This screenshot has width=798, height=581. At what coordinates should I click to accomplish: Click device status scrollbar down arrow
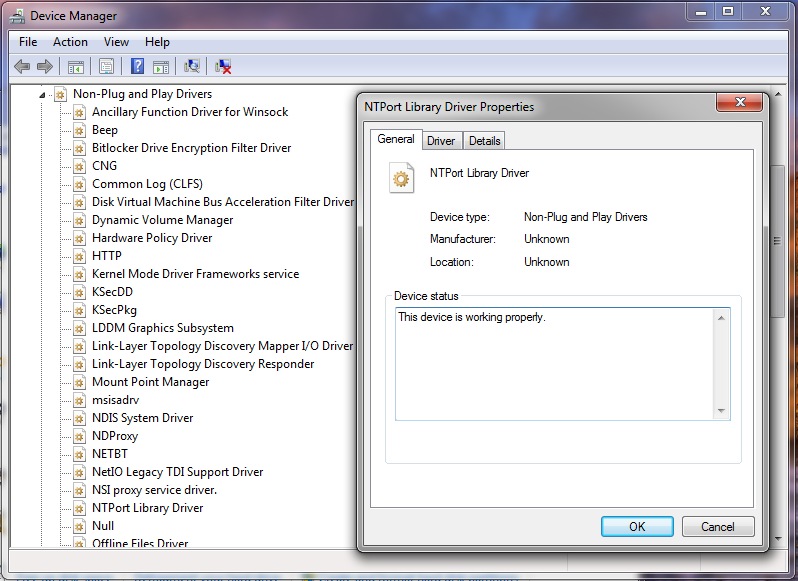coord(721,411)
